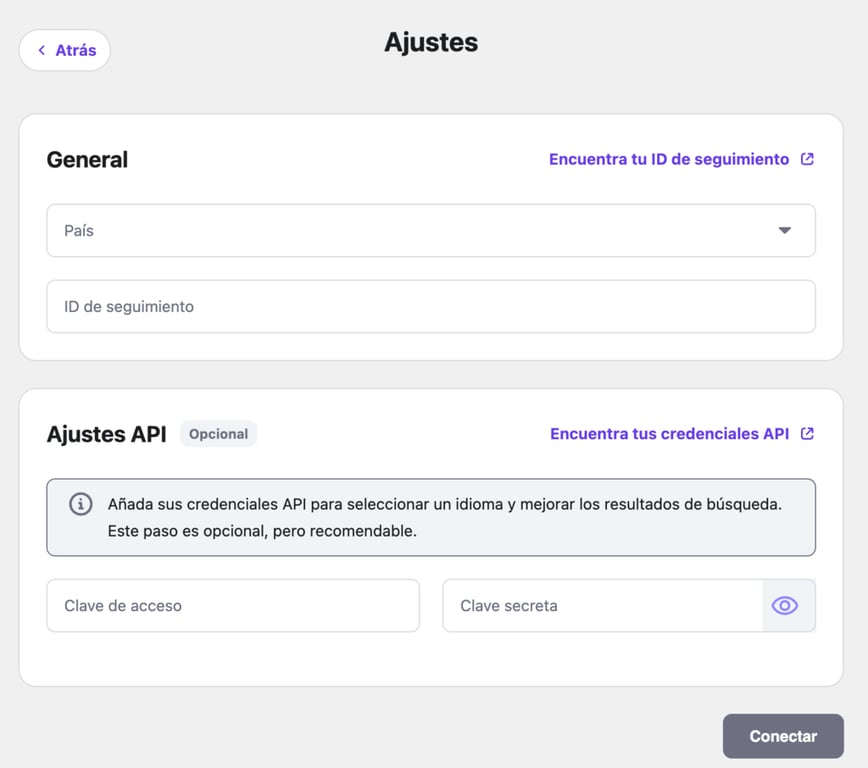Toggle visibility of the Clave secreta field
Screen dimensions: 868x768
point(784,605)
